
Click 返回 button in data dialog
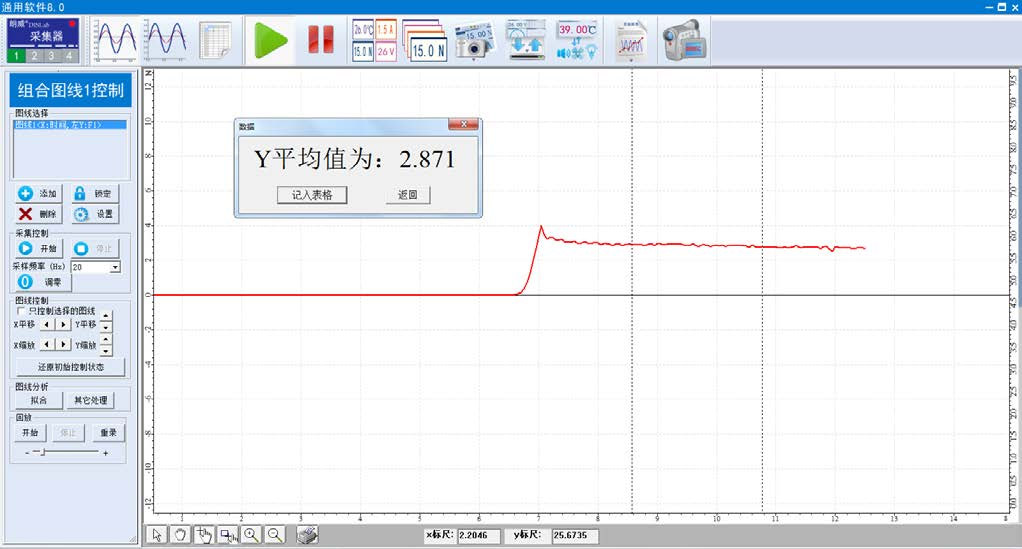pyautogui.click(x=407, y=195)
